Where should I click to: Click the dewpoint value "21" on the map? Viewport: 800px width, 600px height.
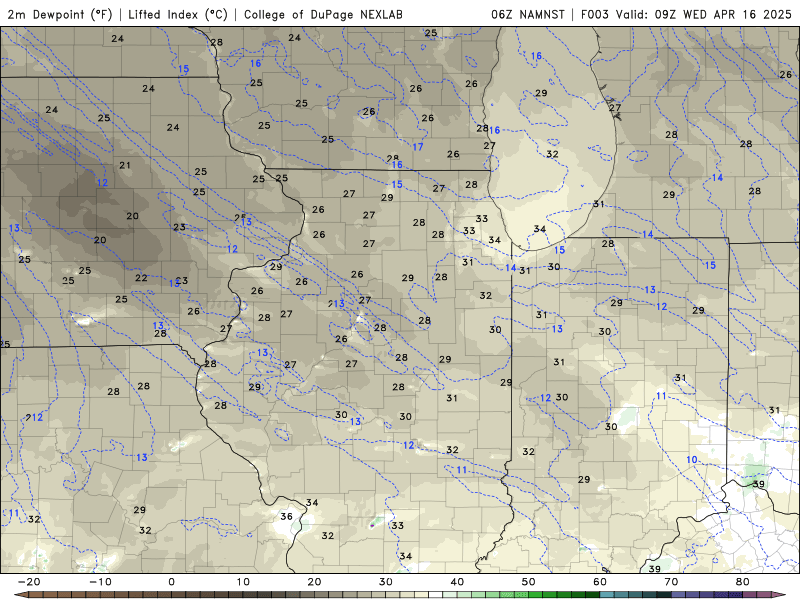pyautogui.click(x=125, y=165)
